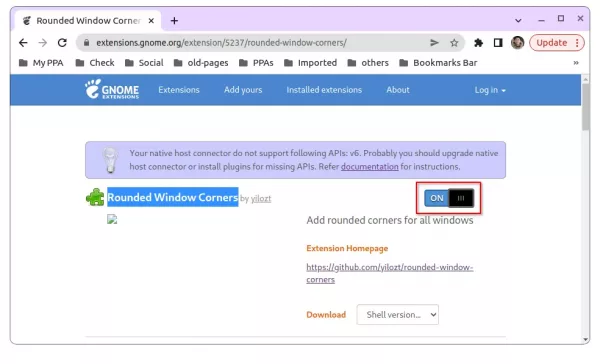Open author yilozt's profile link
The image size is (600, 364).
[x=261, y=199]
